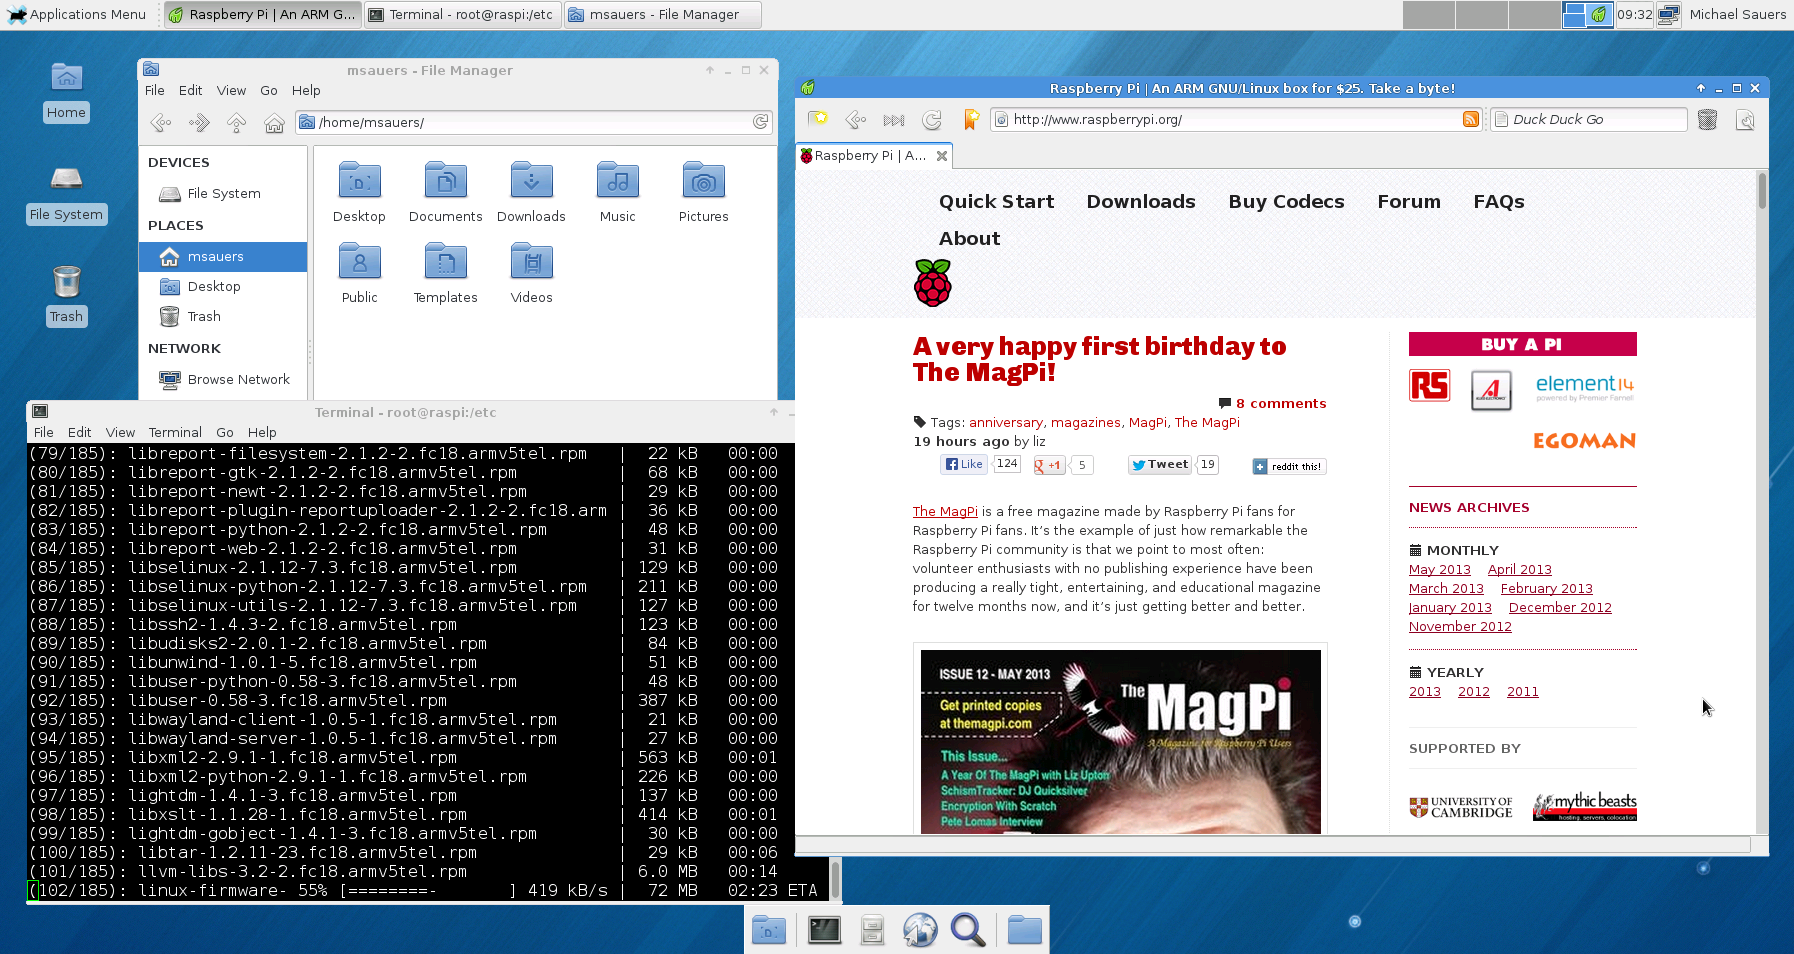The width and height of the screenshot is (1794, 954).
Task: Open the application finder magnifier in dock
Action: point(967,931)
